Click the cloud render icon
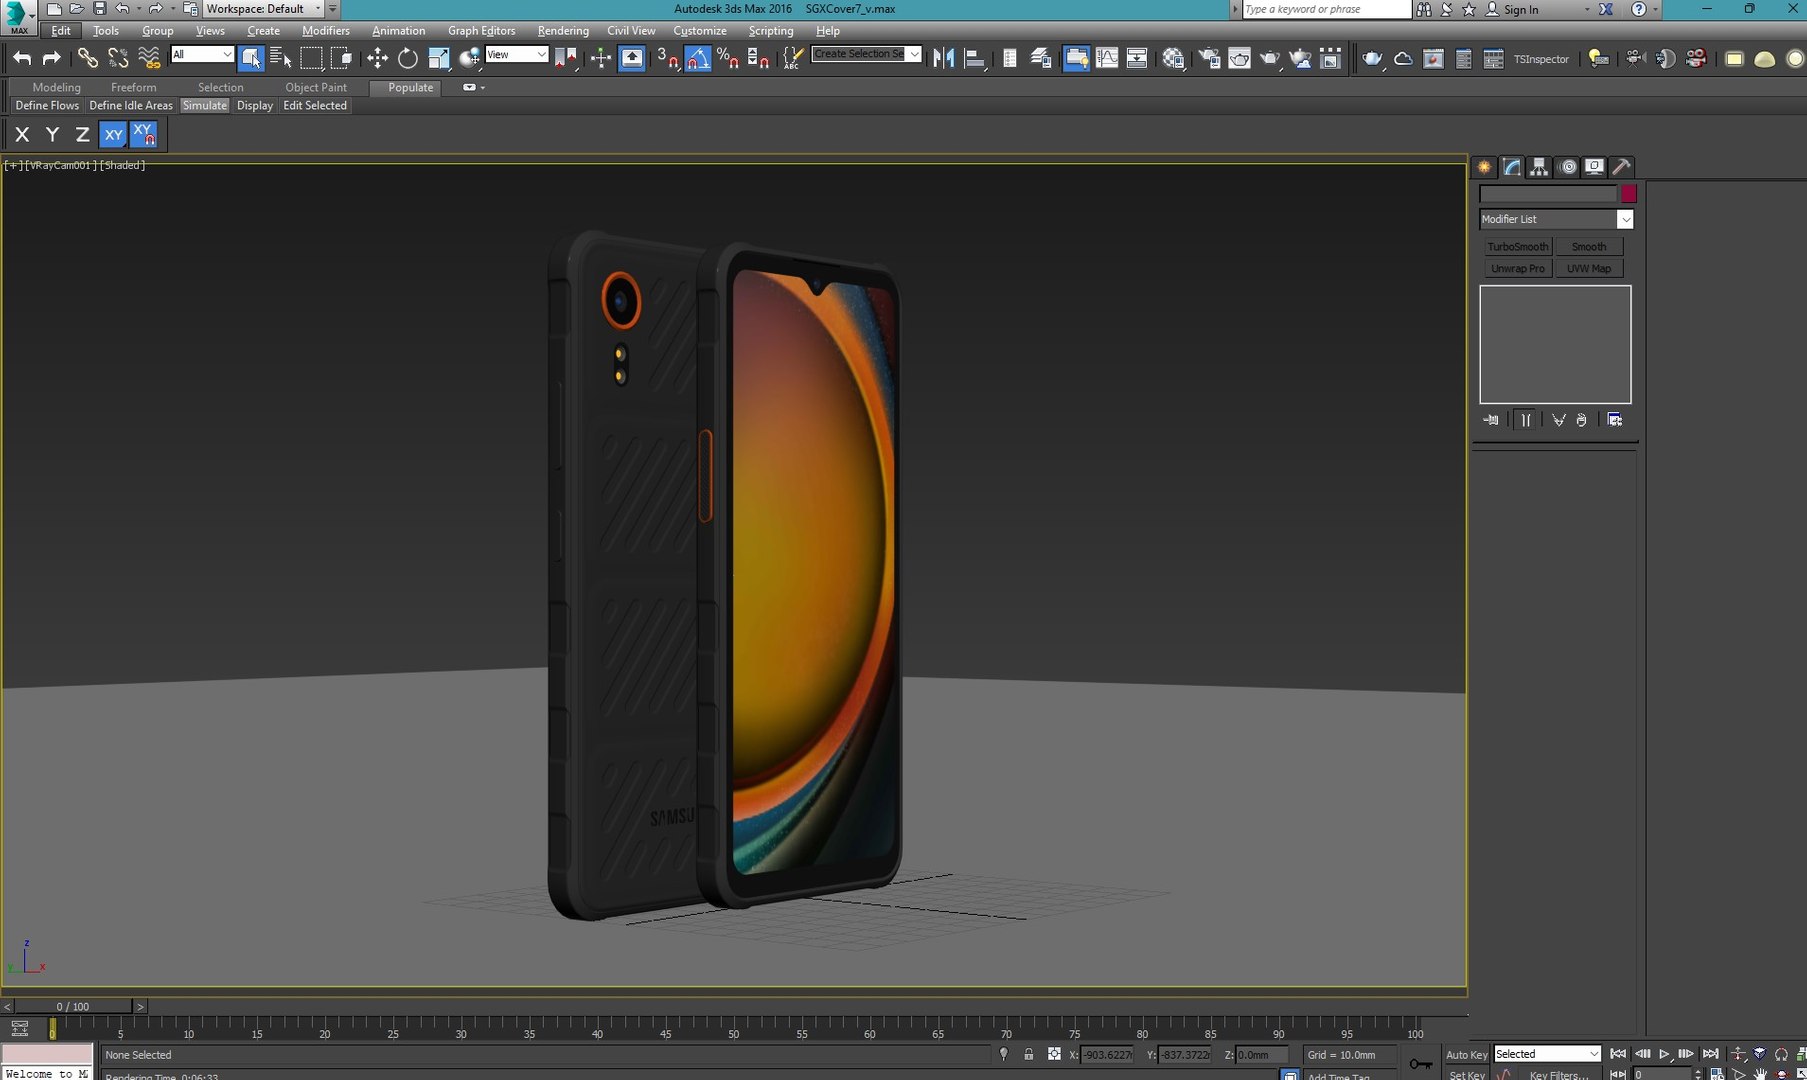Image resolution: width=1807 pixels, height=1080 pixels. click(1403, 58)
